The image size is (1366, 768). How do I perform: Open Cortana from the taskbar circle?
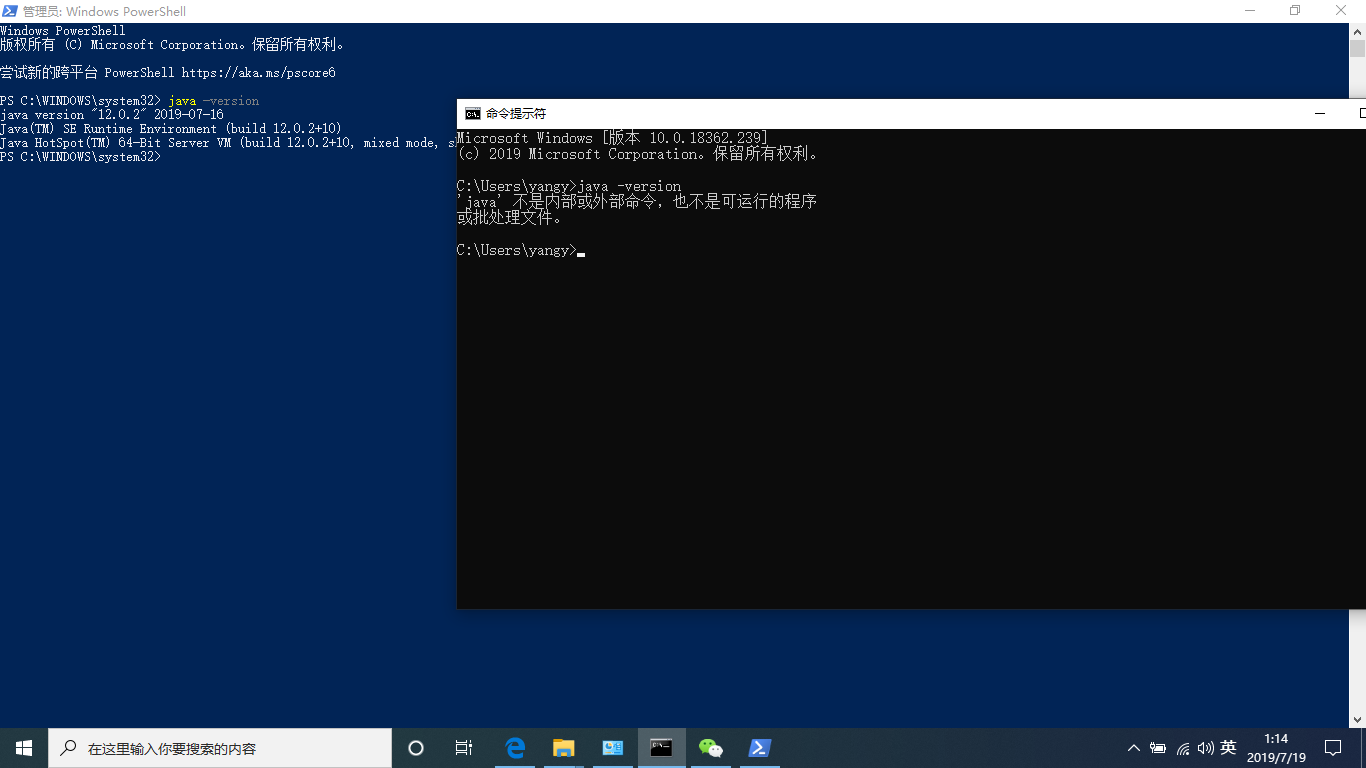click(x=416, y=748)
